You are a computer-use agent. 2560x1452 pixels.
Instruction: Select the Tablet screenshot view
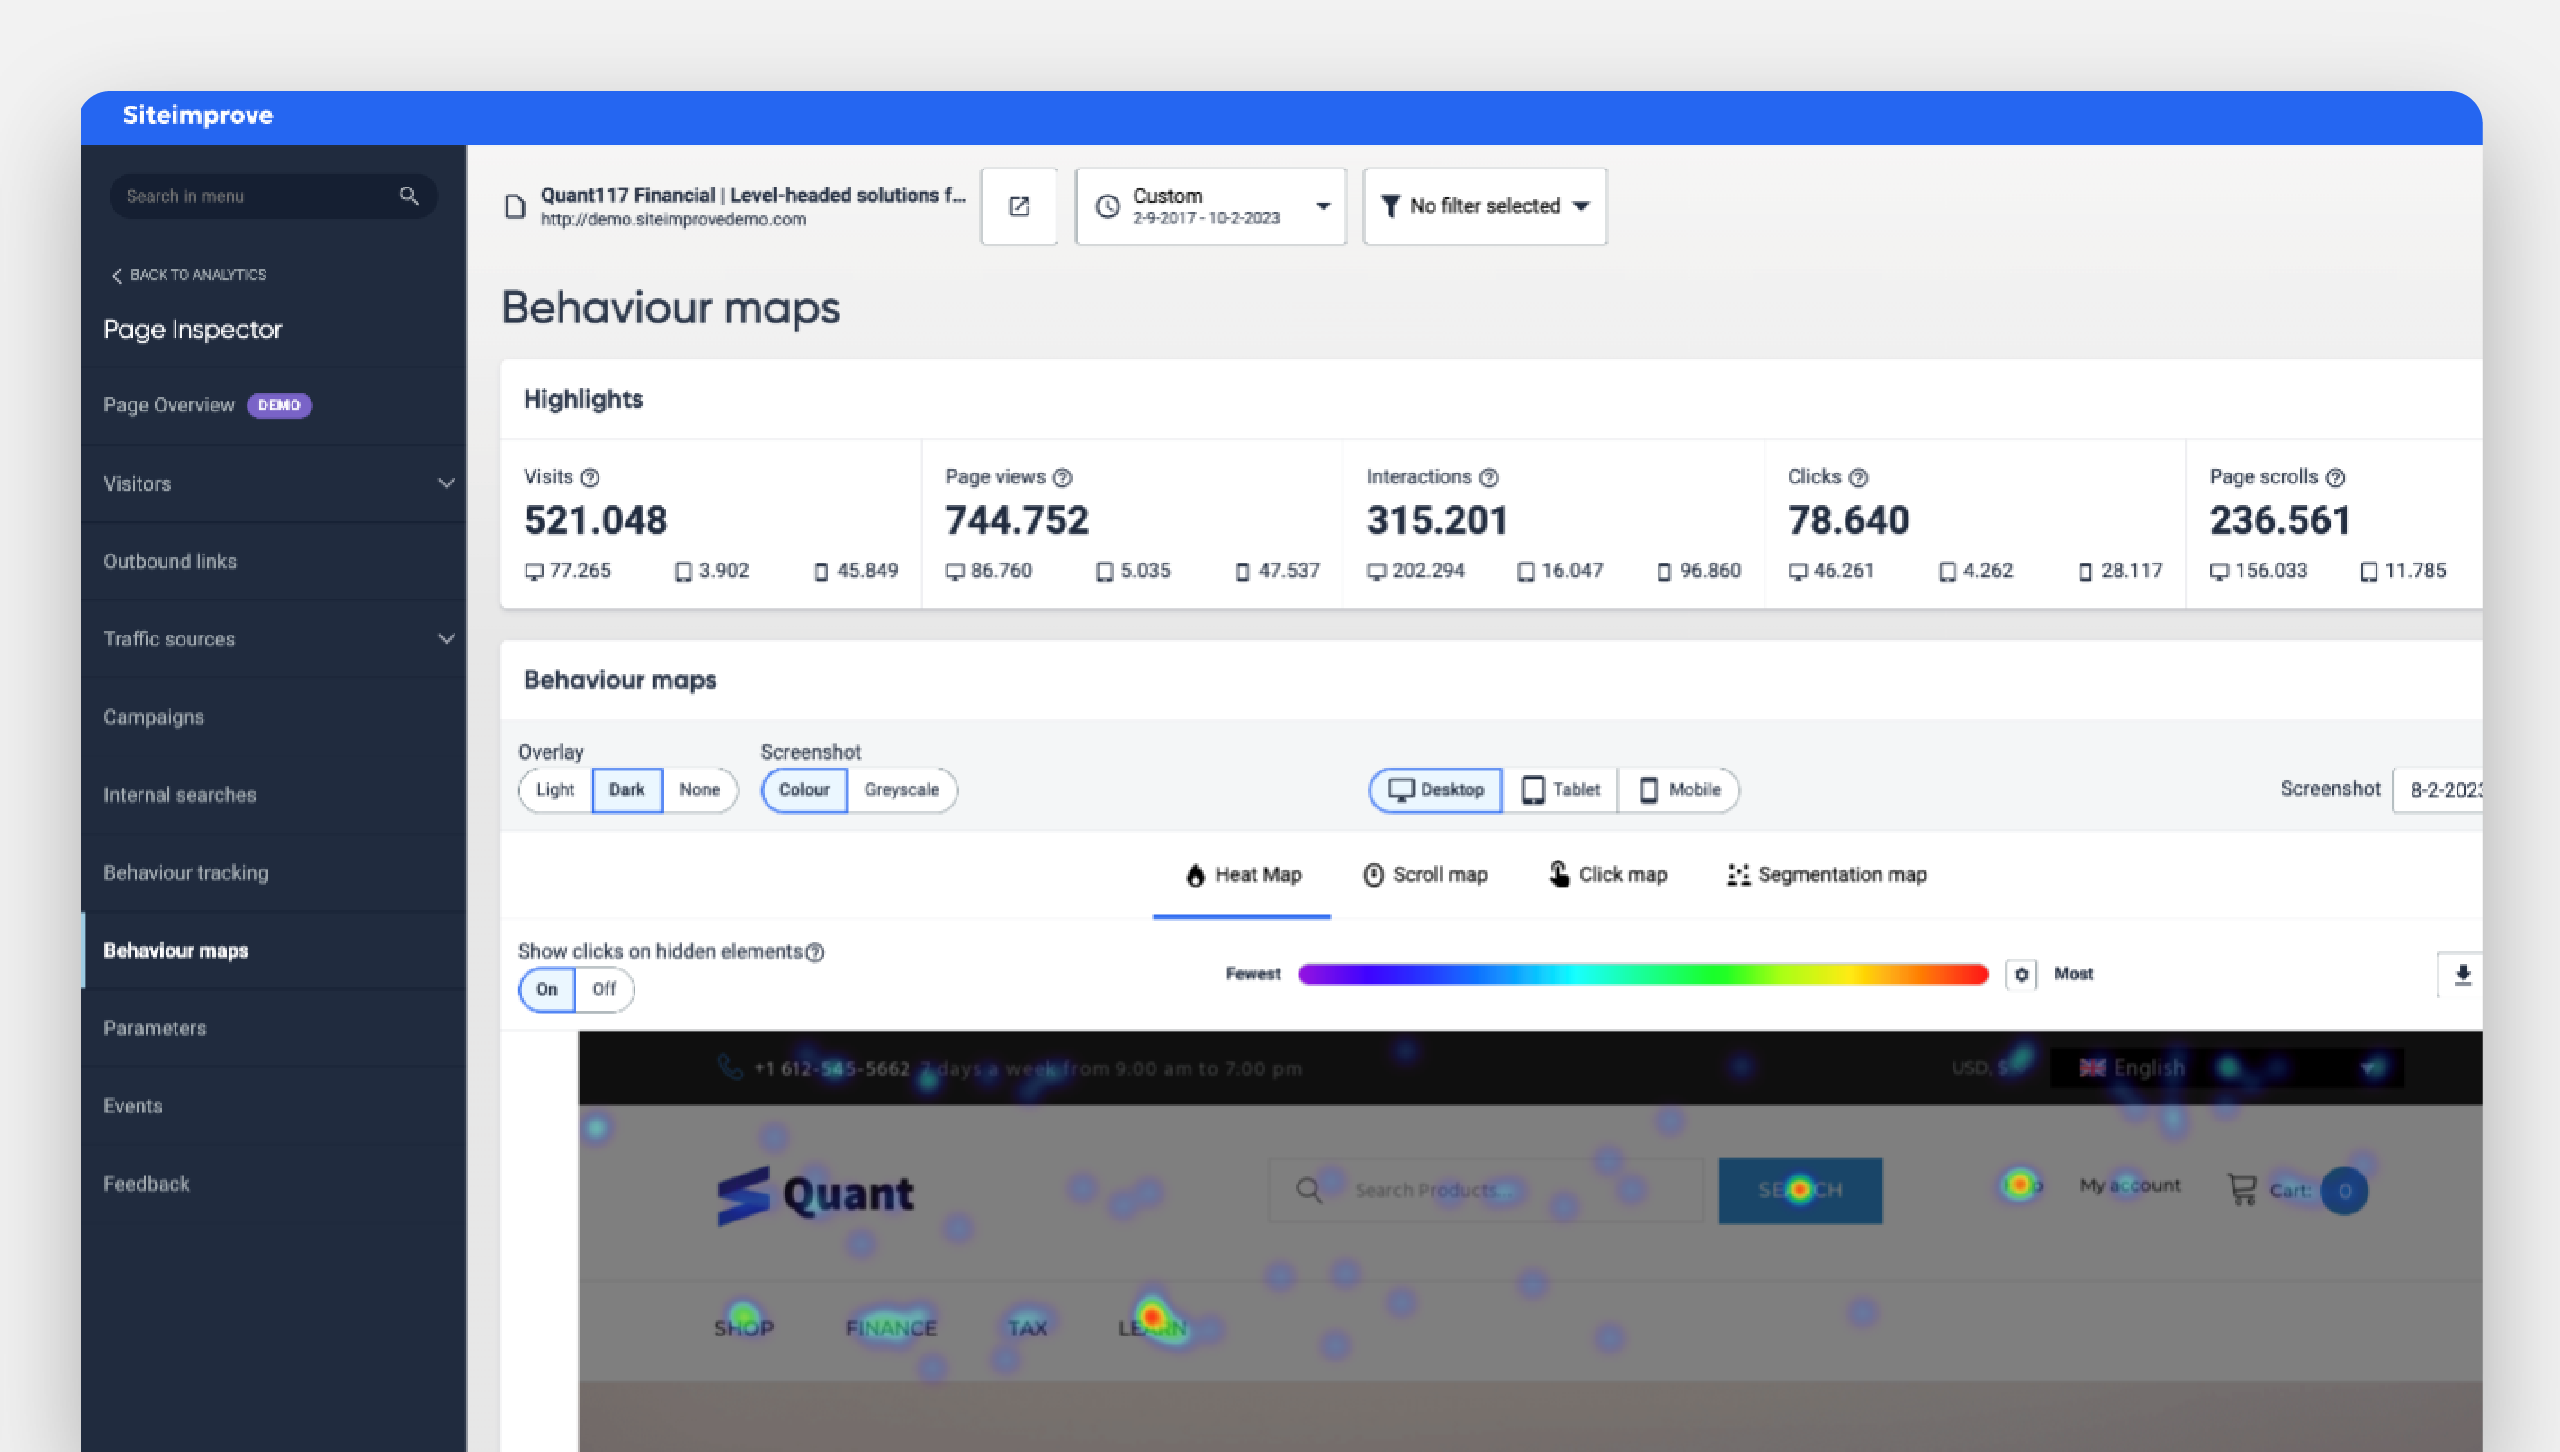pyautogui.click(x=1560, y=790)
